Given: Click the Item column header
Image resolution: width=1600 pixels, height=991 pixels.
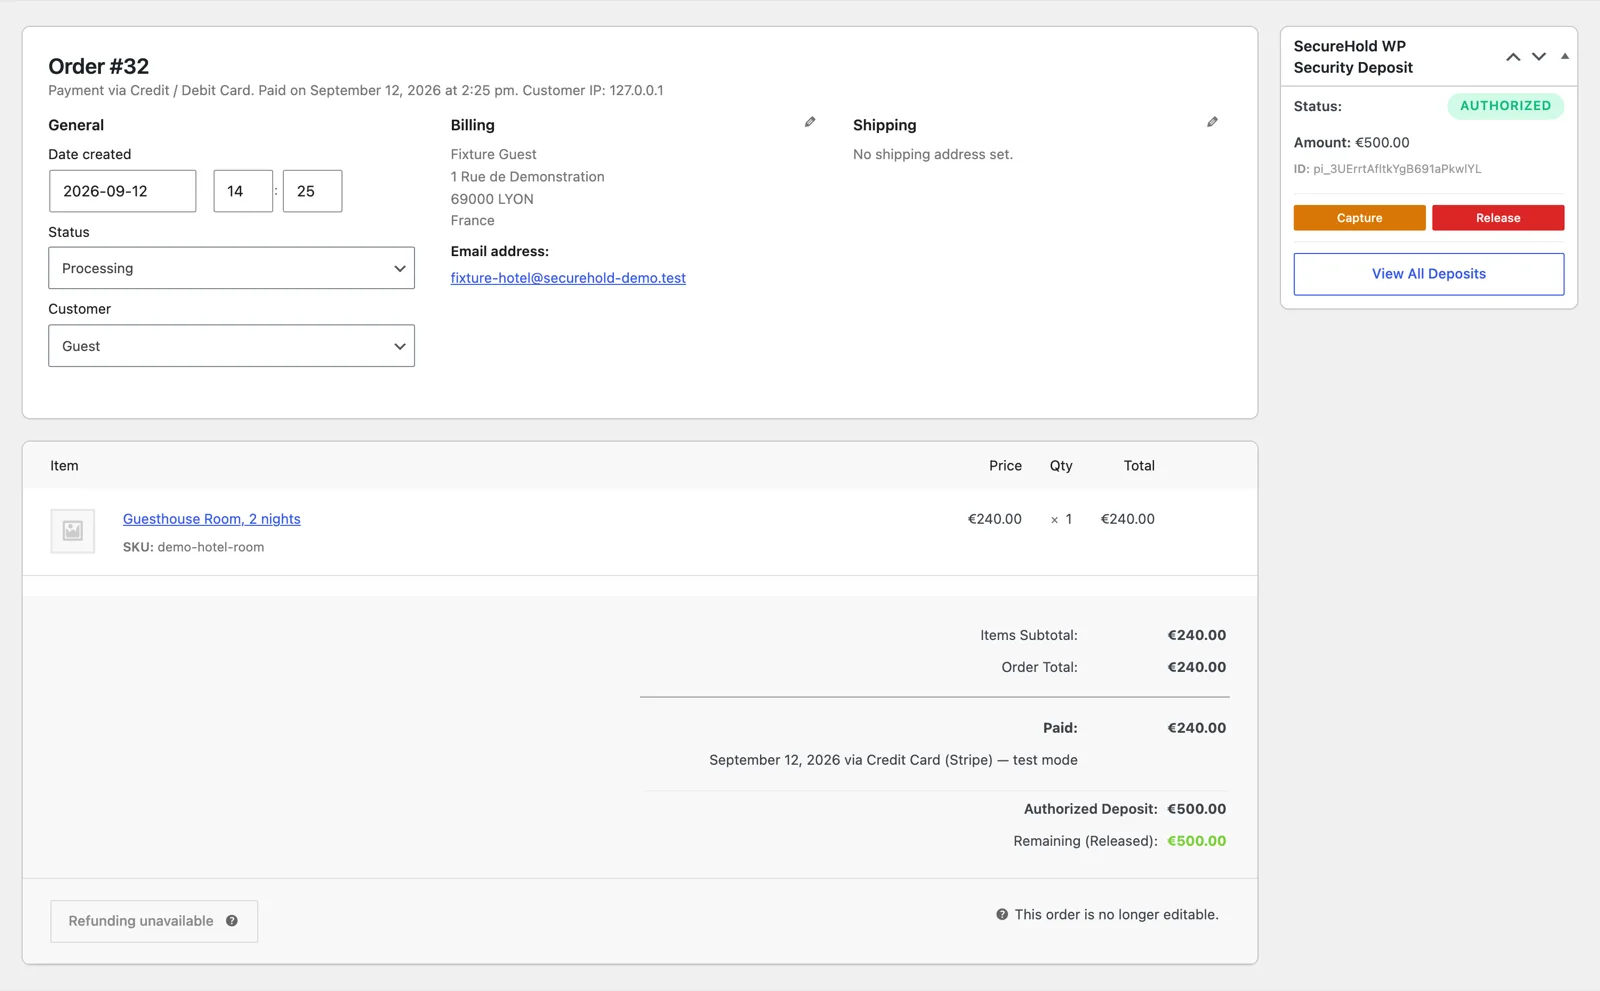Looking at the screenshot, I should tap(64, 466).
